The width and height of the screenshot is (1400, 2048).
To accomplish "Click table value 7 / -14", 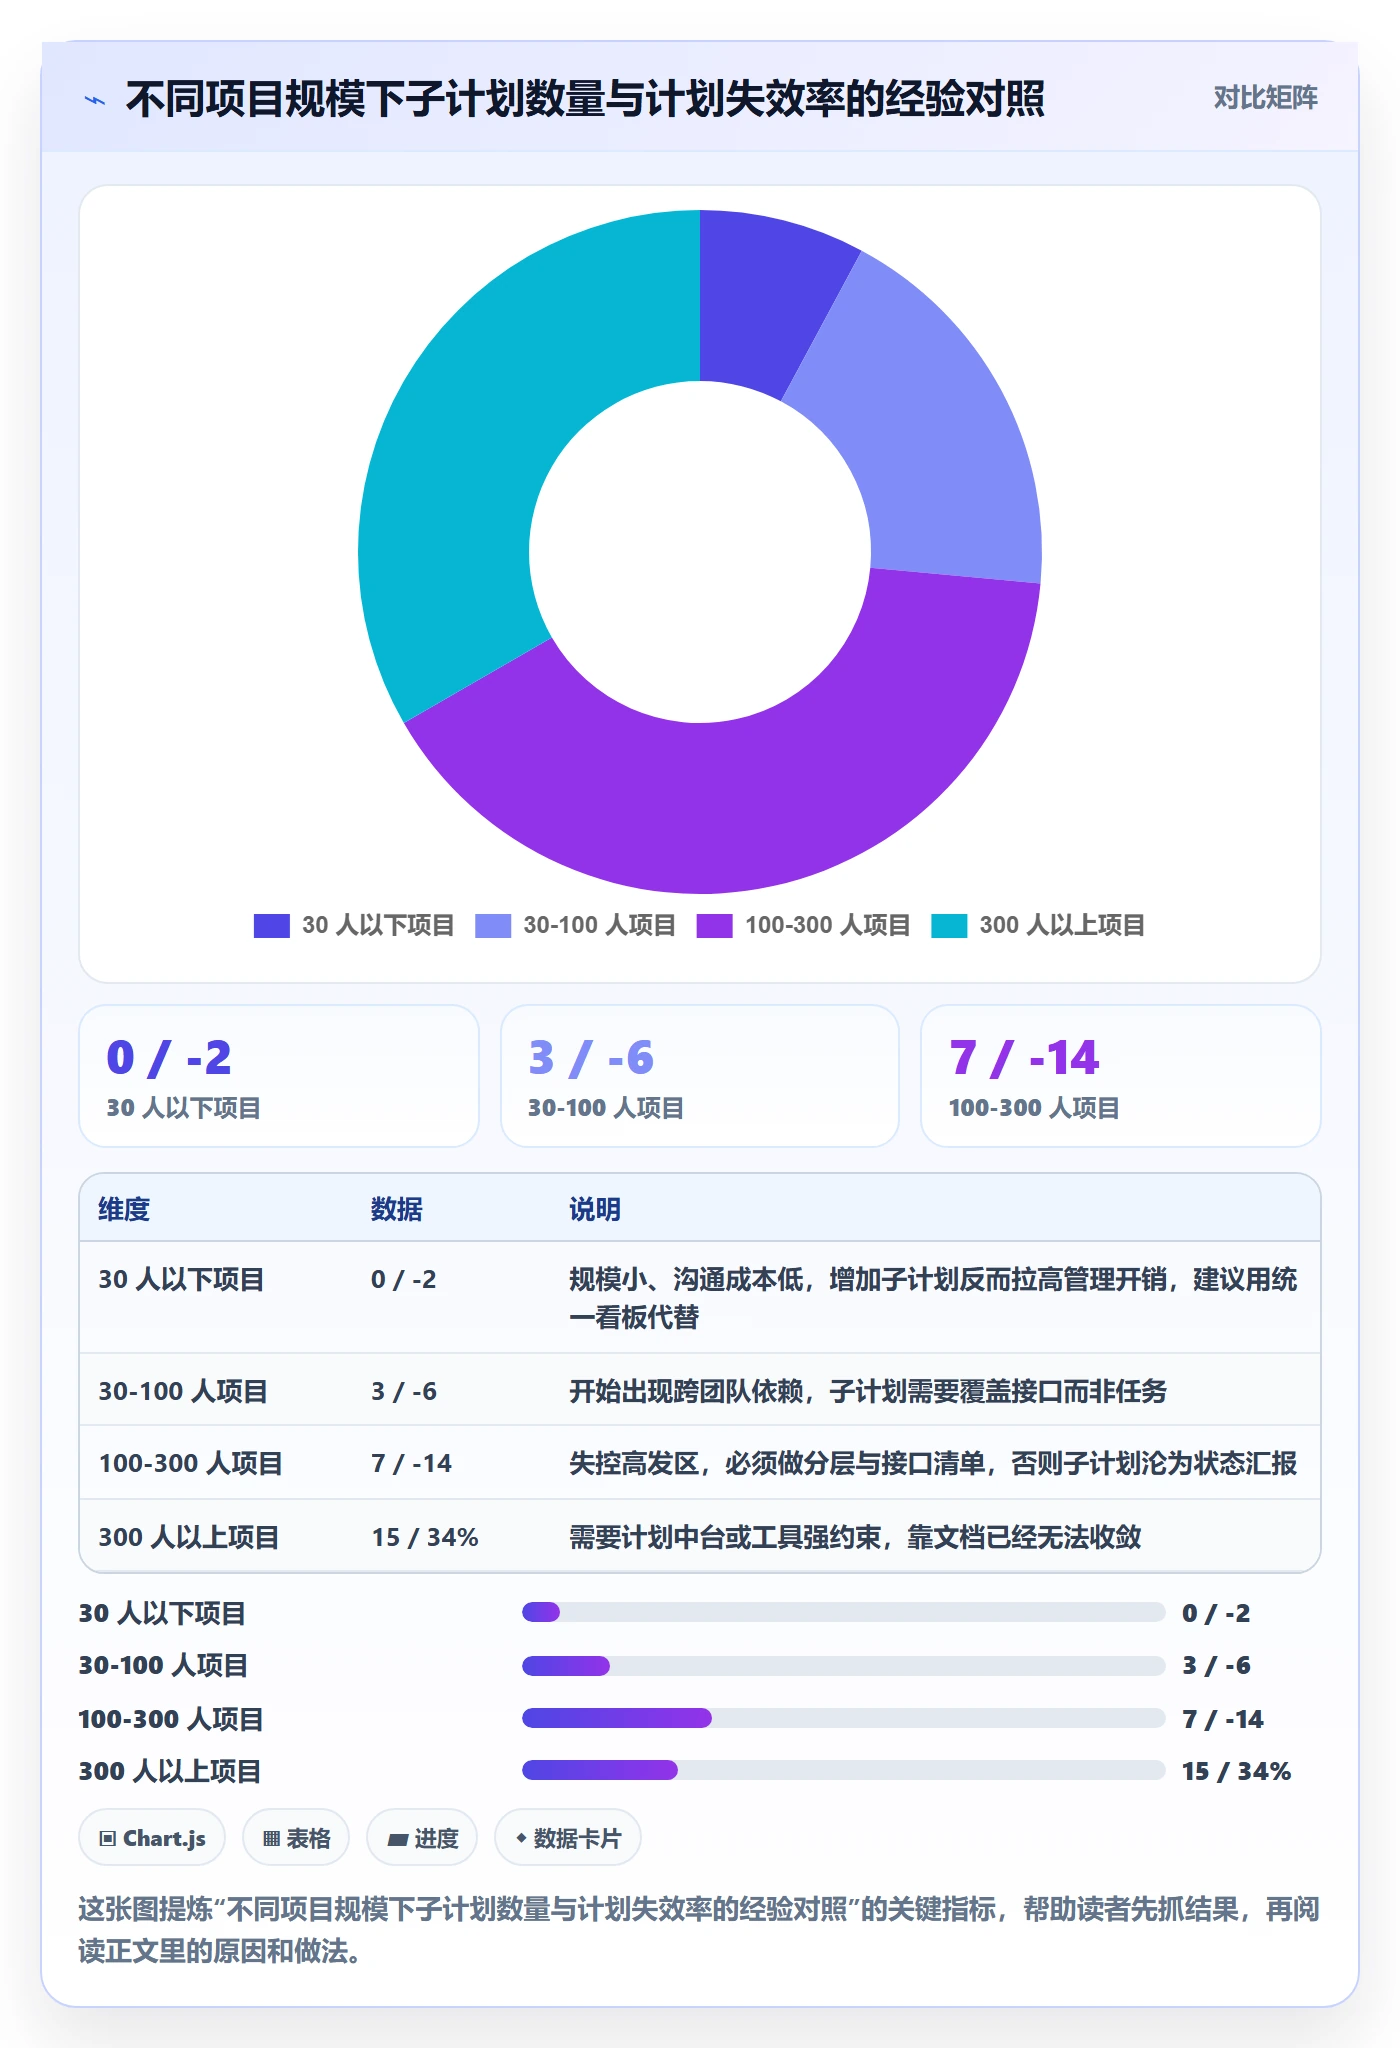I will (411, 1463).
